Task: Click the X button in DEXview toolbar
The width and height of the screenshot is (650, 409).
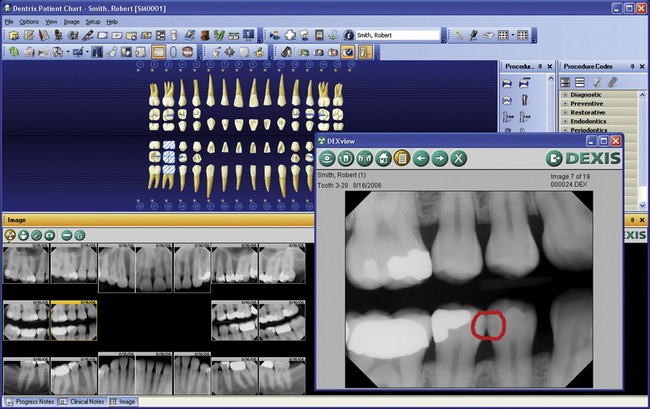Action: click(458, 158)
